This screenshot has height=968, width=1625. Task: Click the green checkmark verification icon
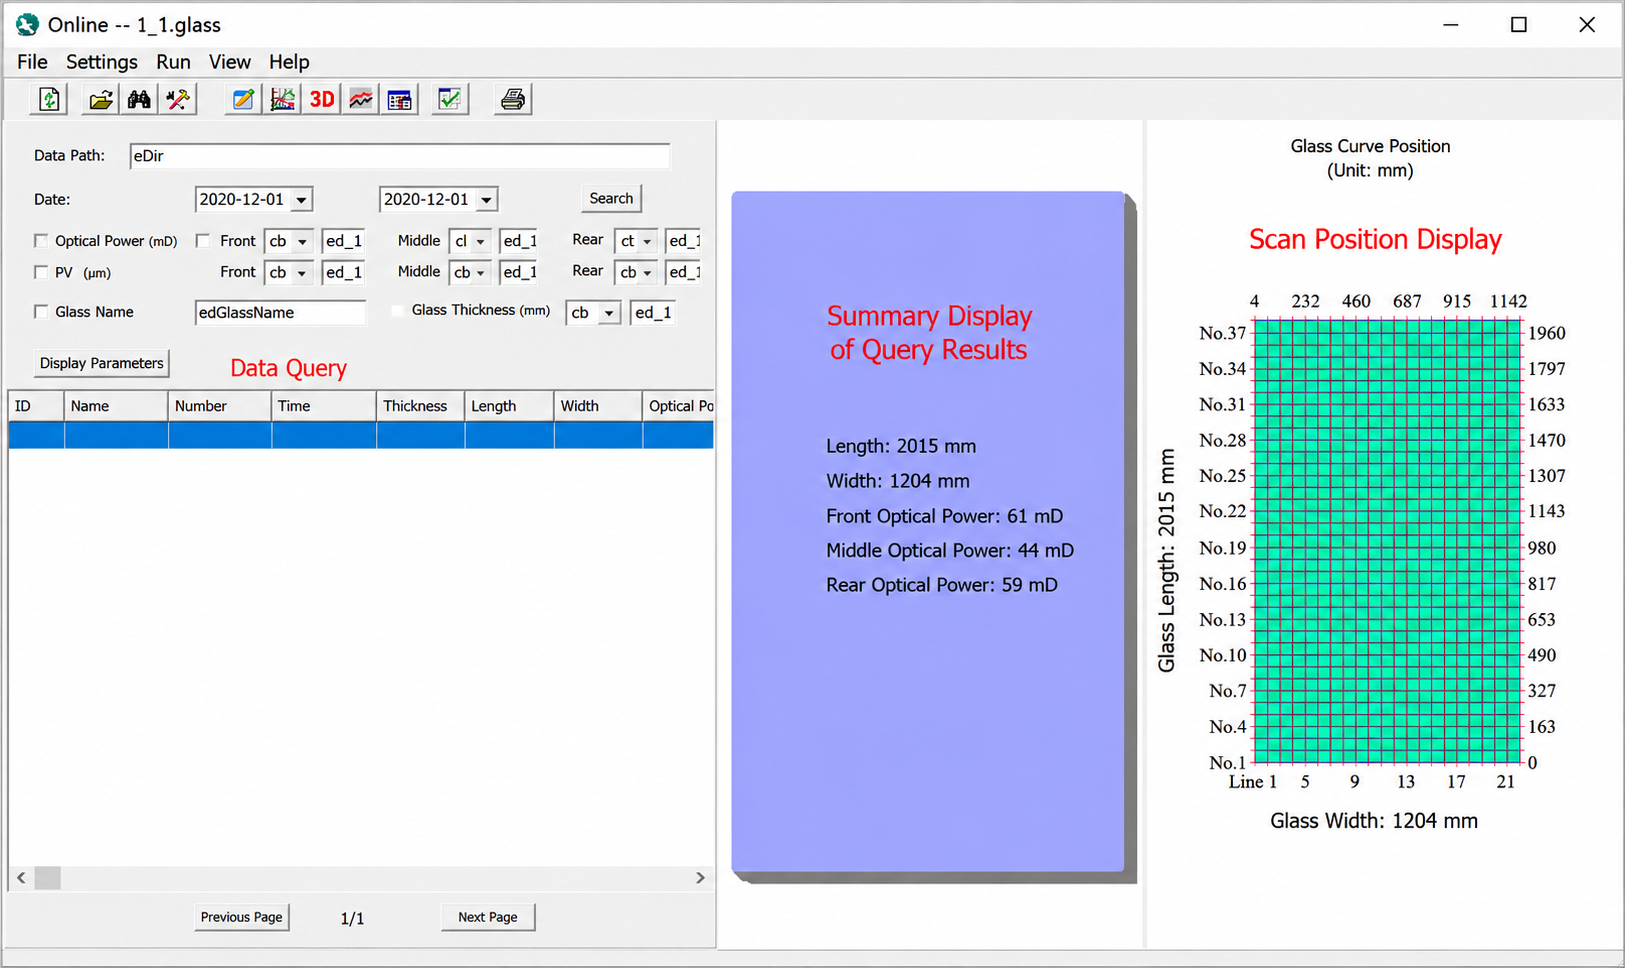point(450,99)
